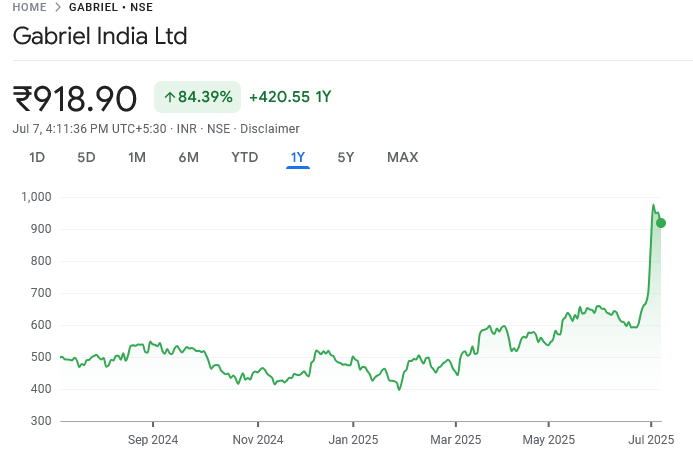
Task: View the 5Y price history
Action: (346, 157)
